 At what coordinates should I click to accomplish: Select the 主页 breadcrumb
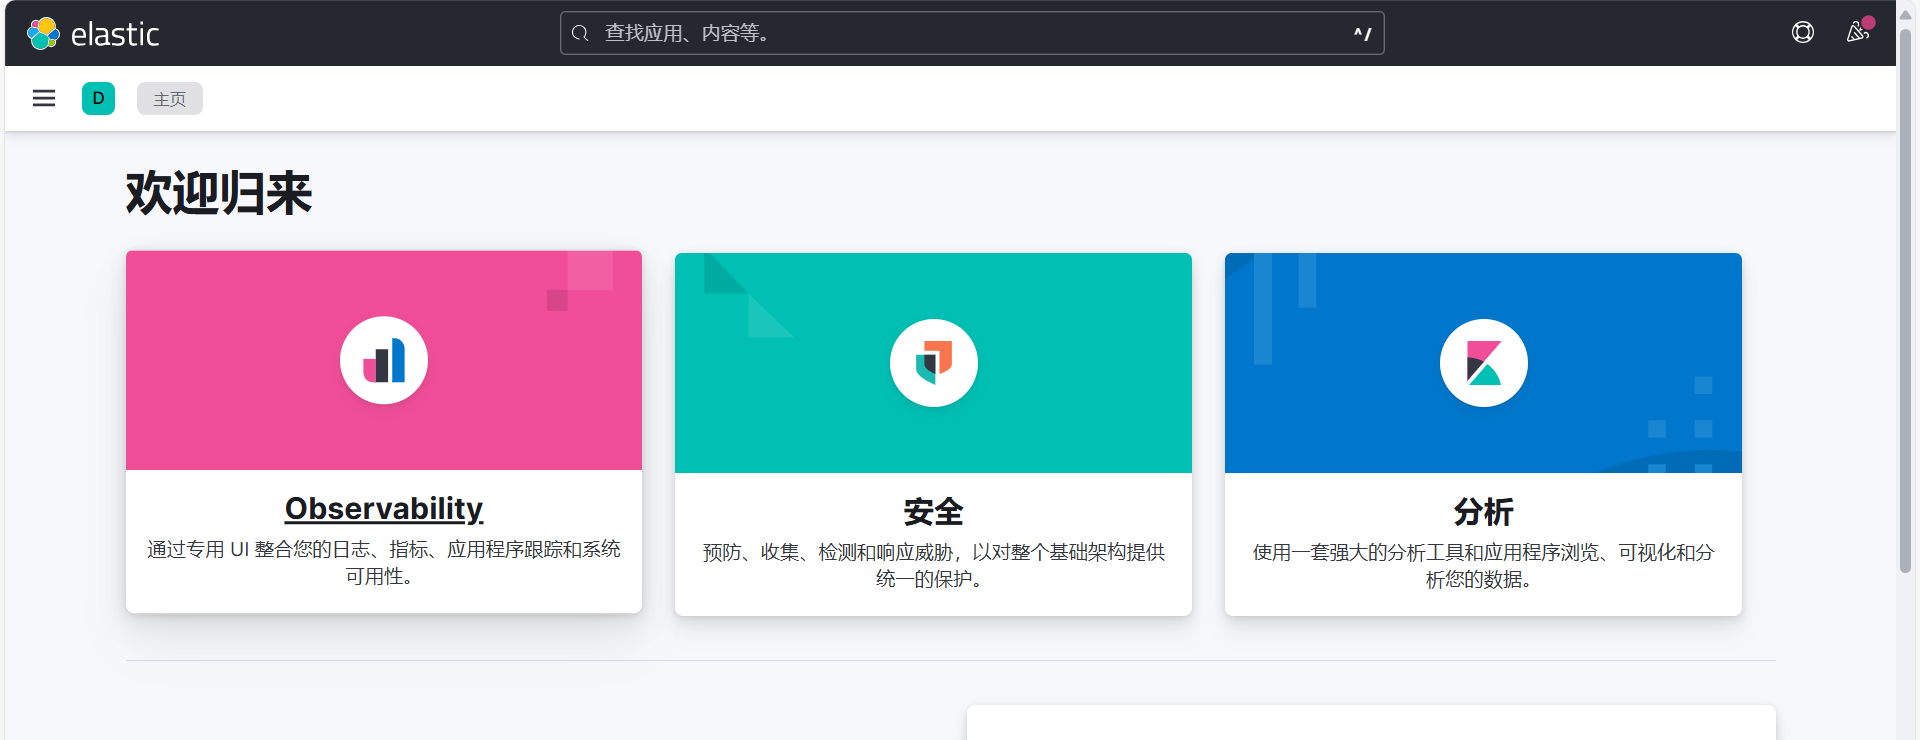pos(170,99)
